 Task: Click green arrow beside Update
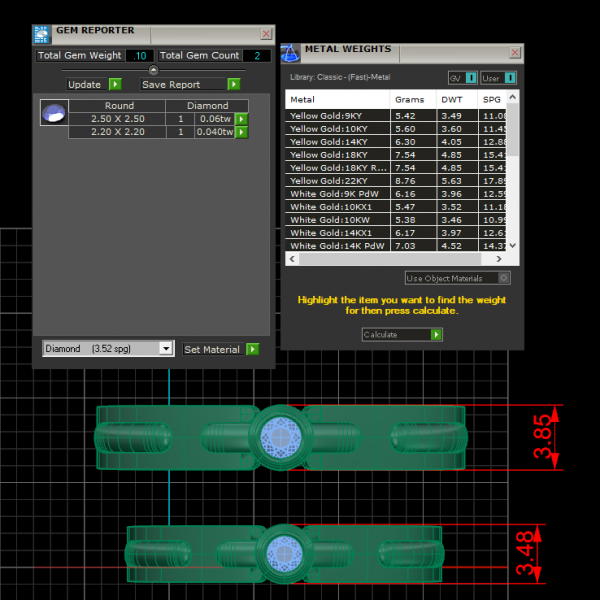115,85
